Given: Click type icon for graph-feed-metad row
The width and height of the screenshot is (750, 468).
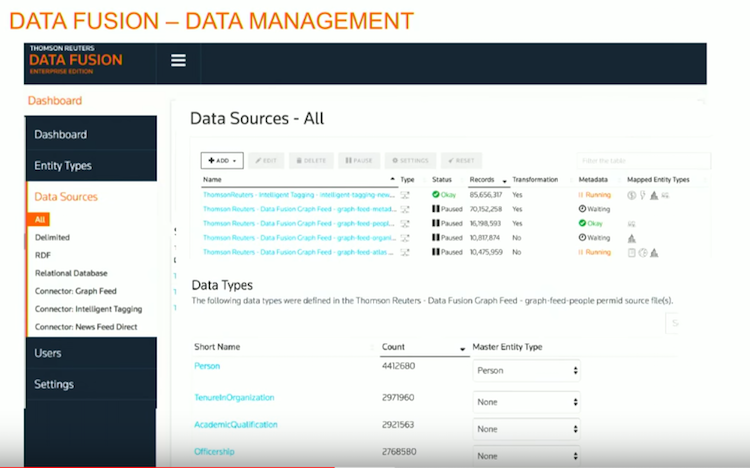Looking at the screenshot, I should 405,209.
